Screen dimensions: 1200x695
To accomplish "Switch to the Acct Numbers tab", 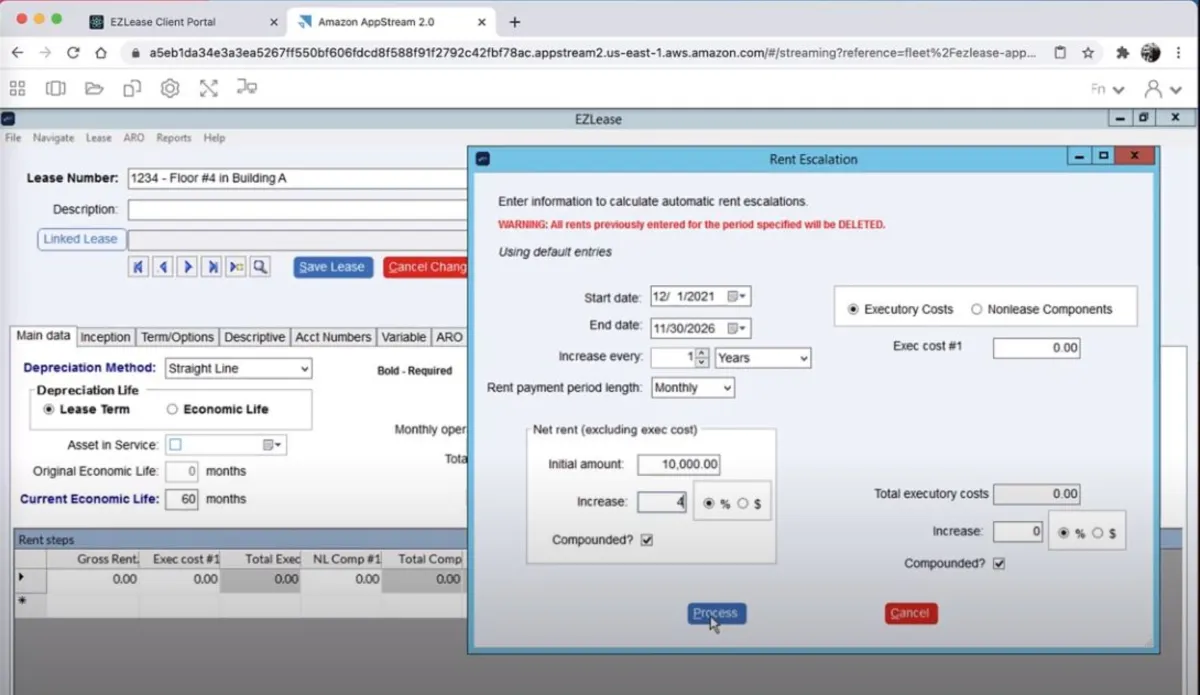I will click(x=333, y=338).
